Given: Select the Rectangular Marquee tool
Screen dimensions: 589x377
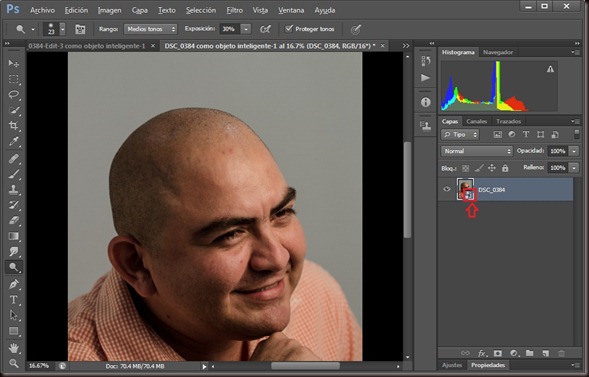Looking at the screenshot, I should click(14, 79).
